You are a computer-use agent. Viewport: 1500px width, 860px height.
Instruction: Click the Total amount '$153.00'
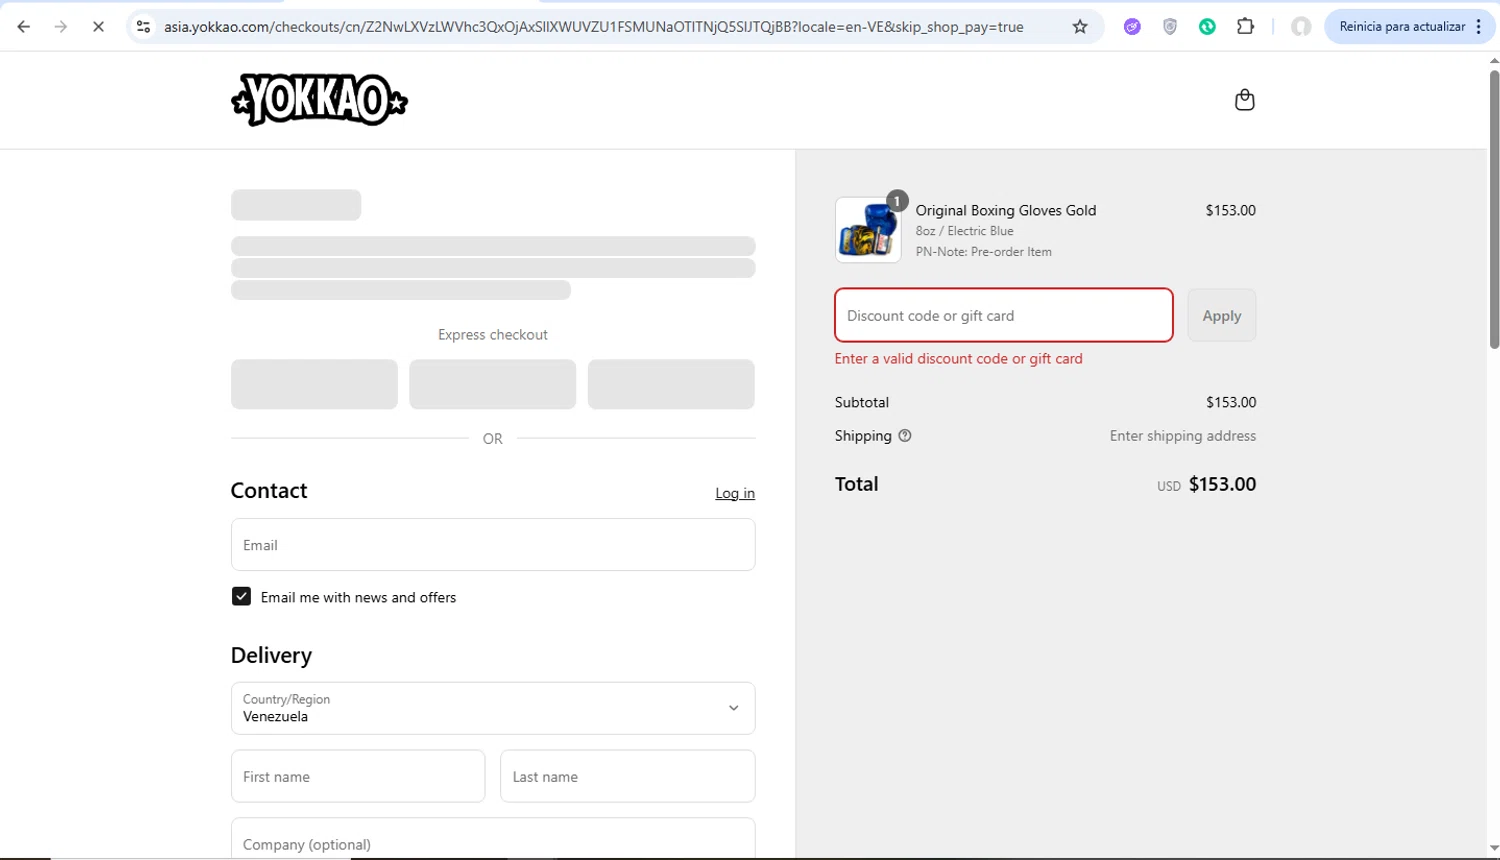tap(1222, 484)
